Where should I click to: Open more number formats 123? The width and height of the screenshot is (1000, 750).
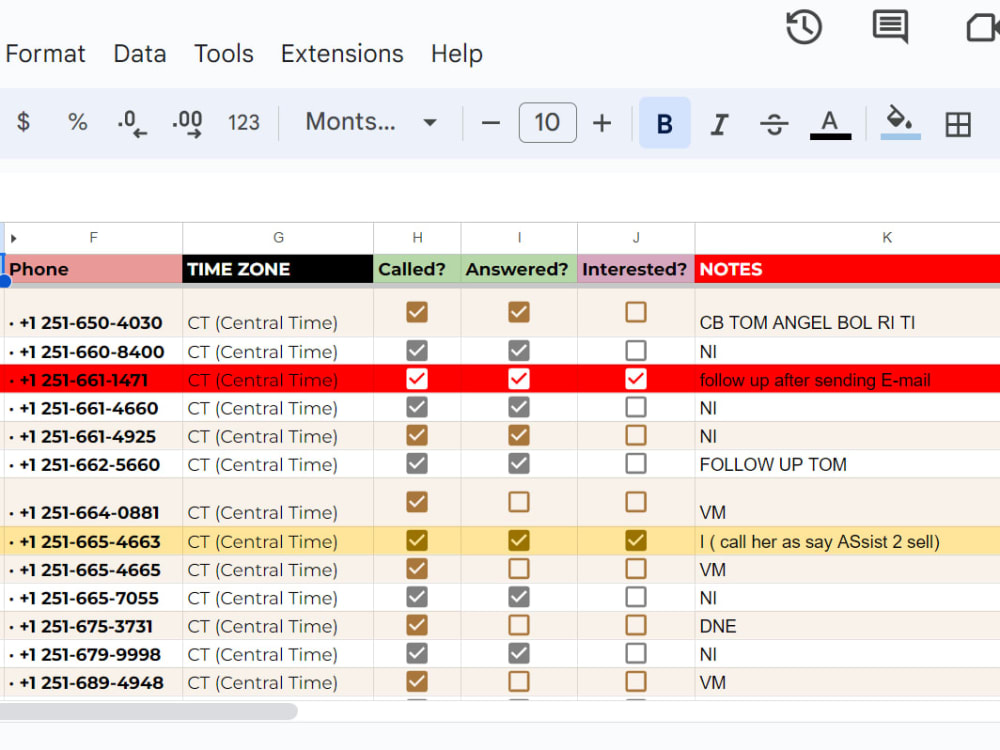[244, 122]
